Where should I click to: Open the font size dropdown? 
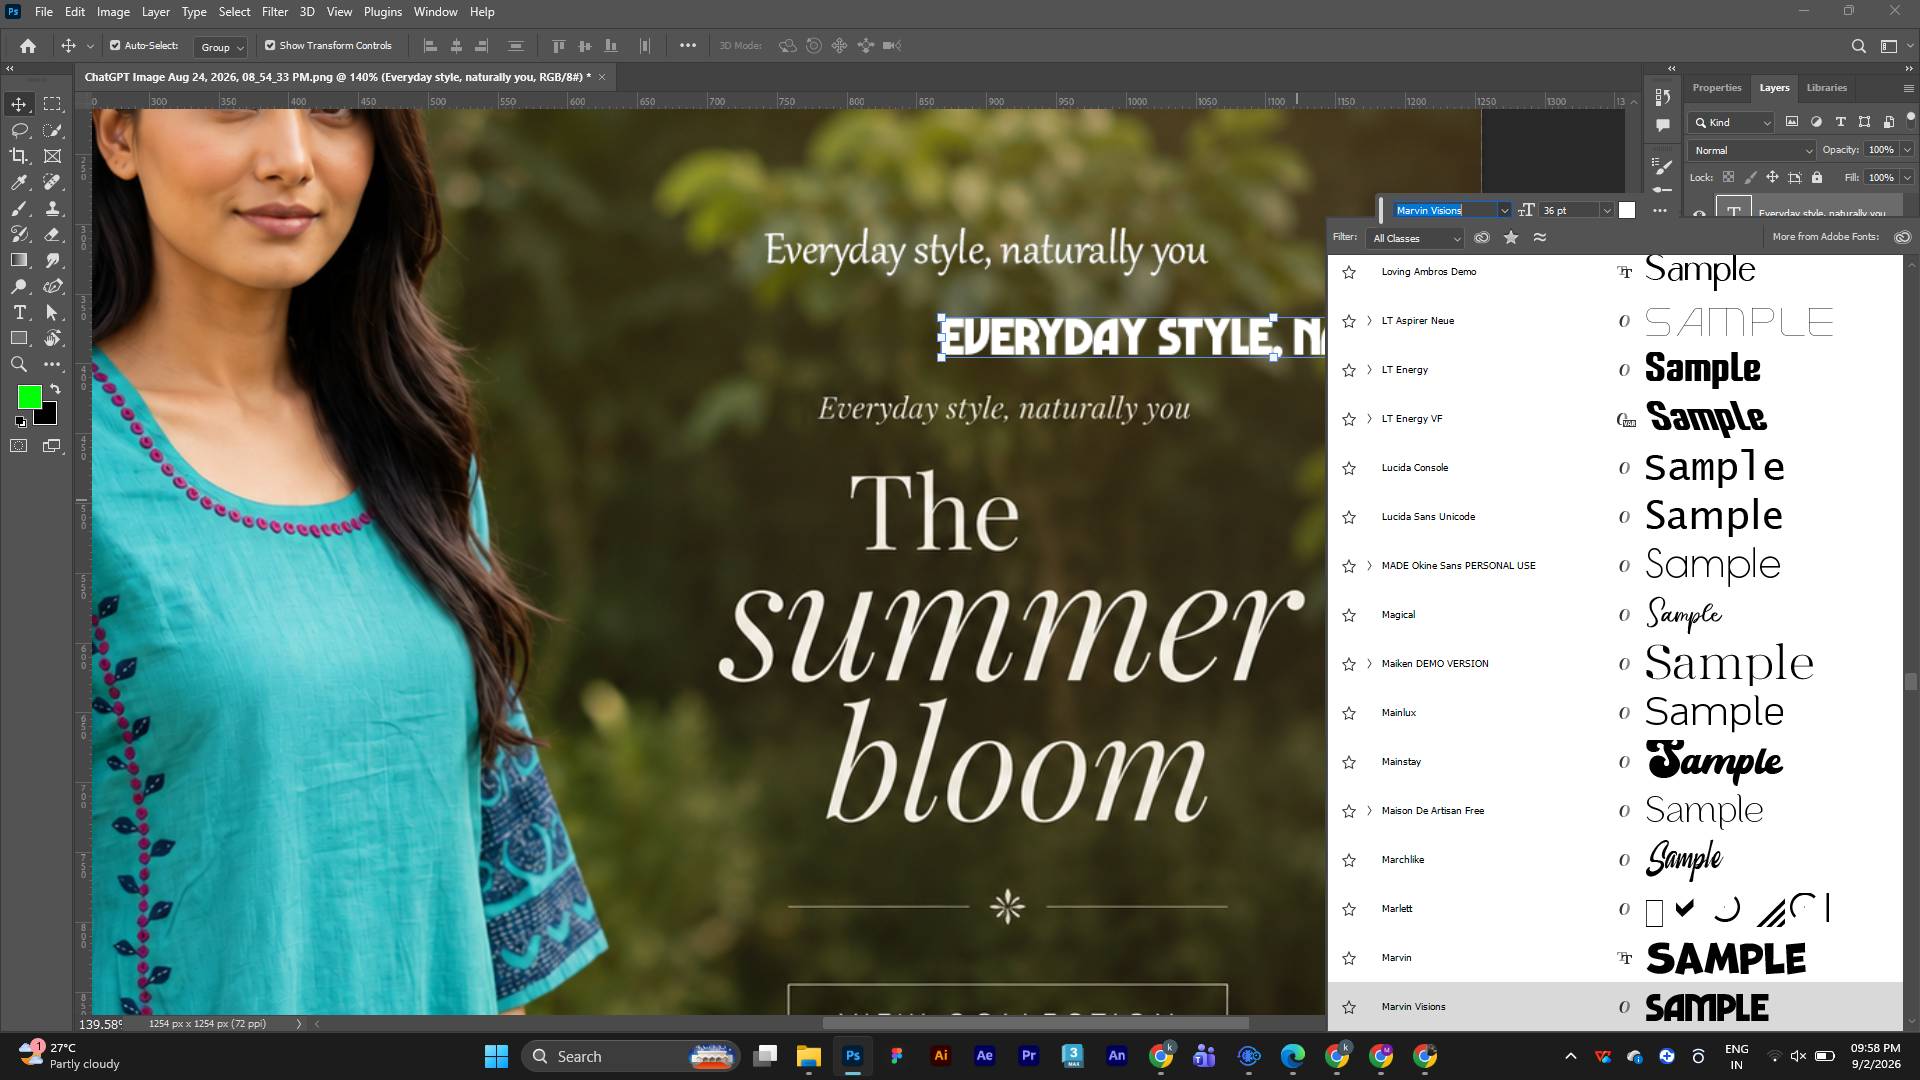tap(1607, 210)
